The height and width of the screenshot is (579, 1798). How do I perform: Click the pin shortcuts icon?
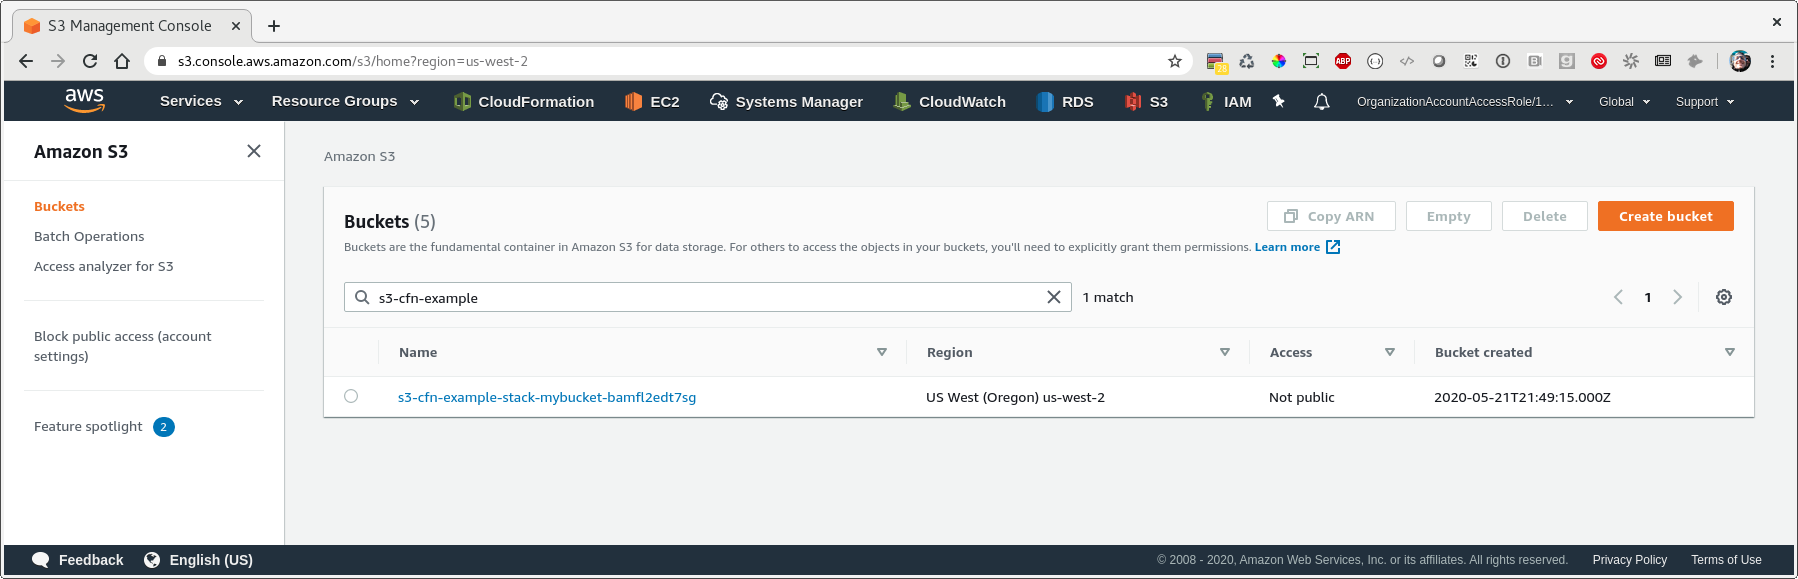click(x=1279, y=101)
